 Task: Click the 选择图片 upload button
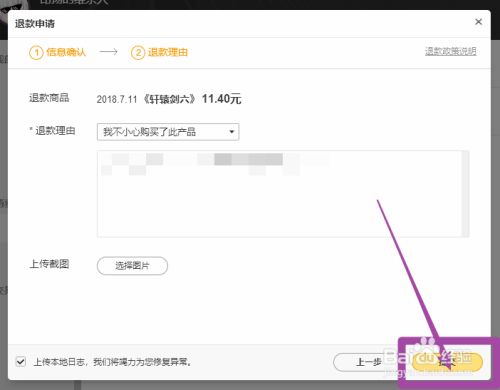tap(132, 266)
